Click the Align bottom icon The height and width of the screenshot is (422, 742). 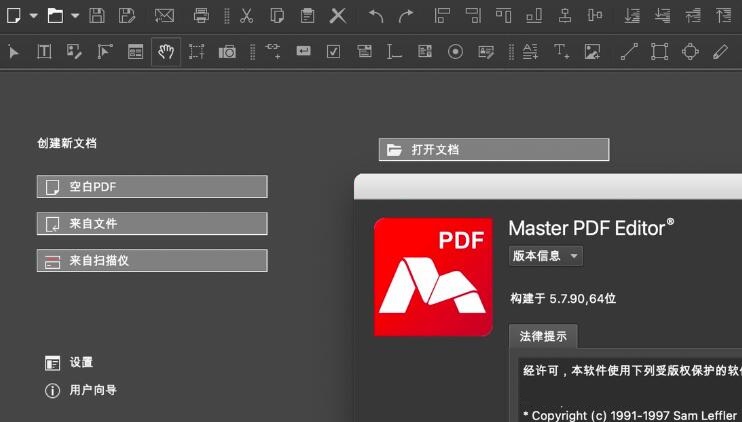point(534,16)
